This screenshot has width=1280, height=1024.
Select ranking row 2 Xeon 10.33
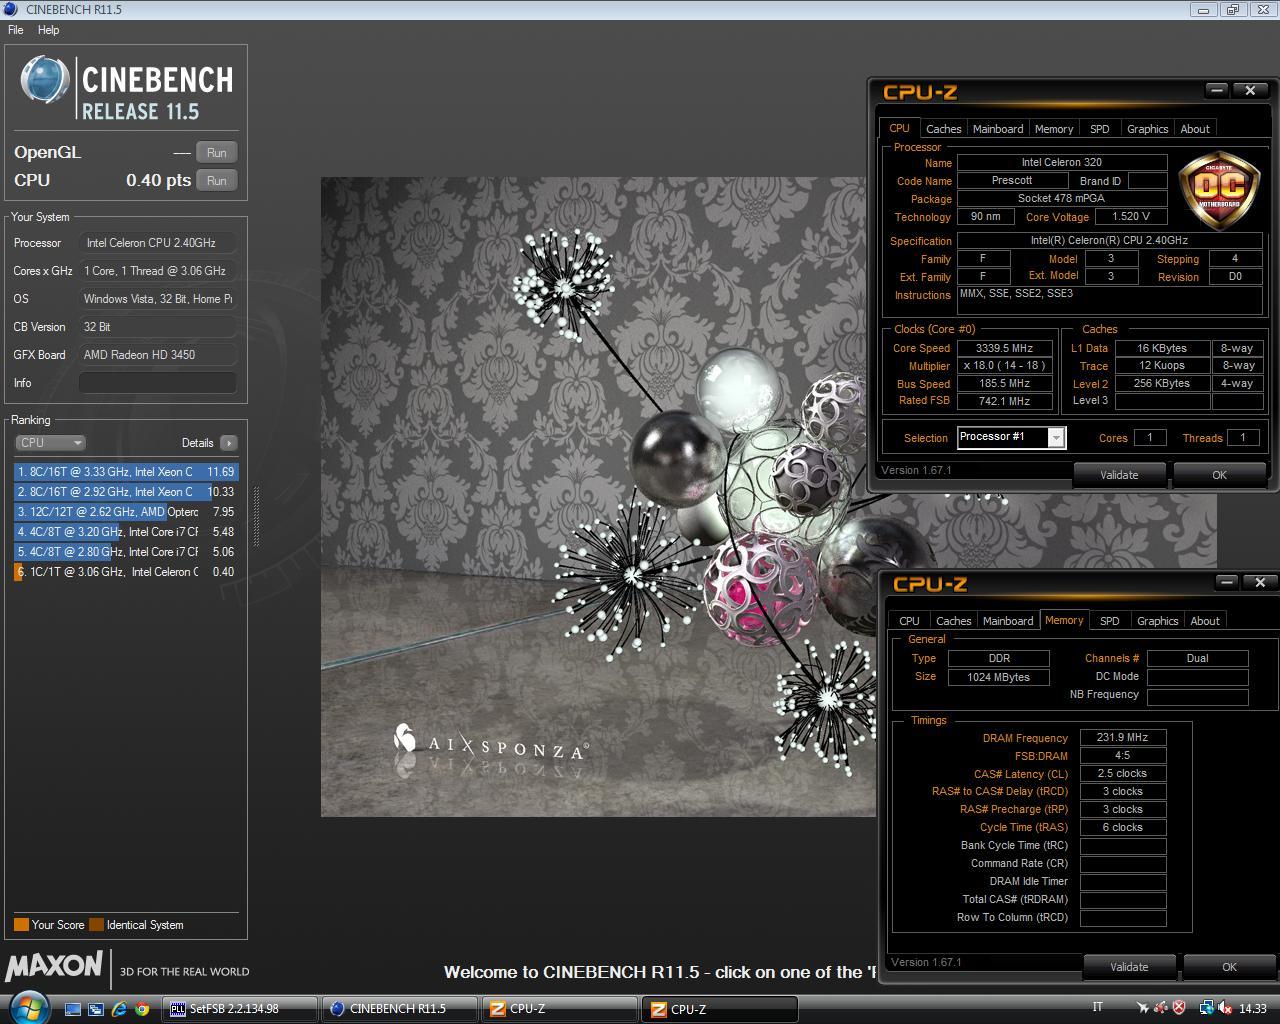point(126,492)
